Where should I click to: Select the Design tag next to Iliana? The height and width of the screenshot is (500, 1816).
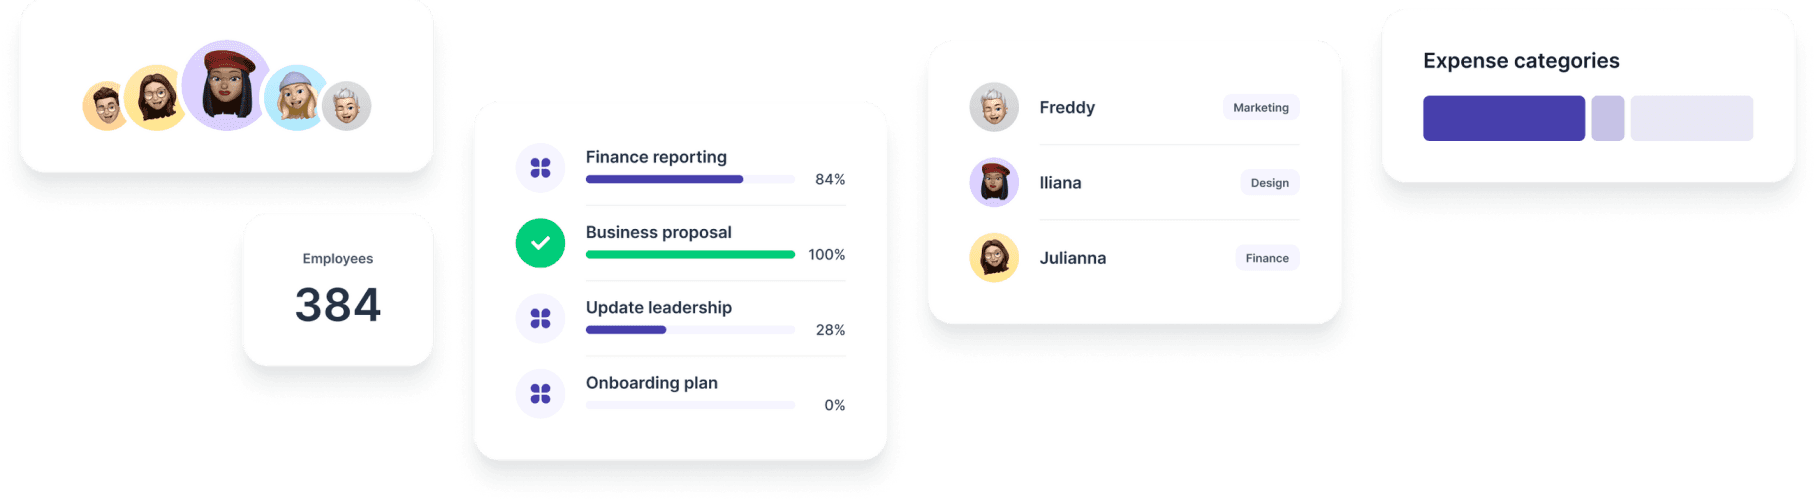pos(1270,183)
